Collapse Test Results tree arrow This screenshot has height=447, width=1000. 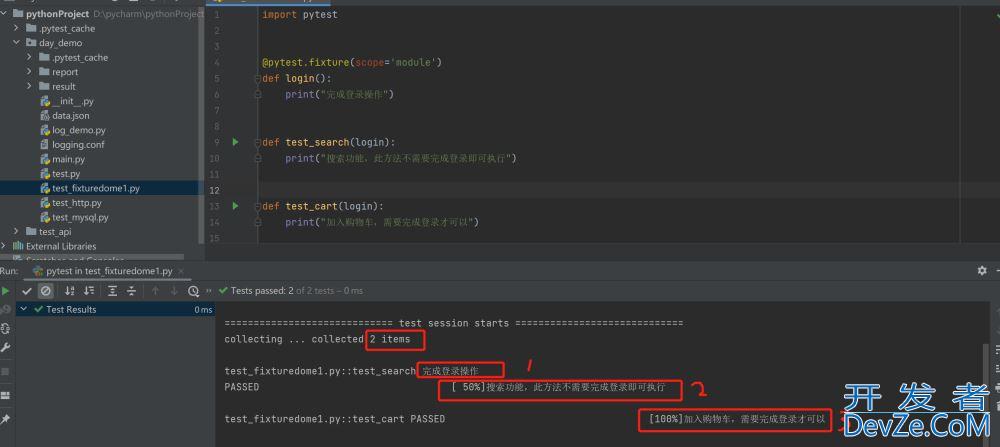[24, 309]
